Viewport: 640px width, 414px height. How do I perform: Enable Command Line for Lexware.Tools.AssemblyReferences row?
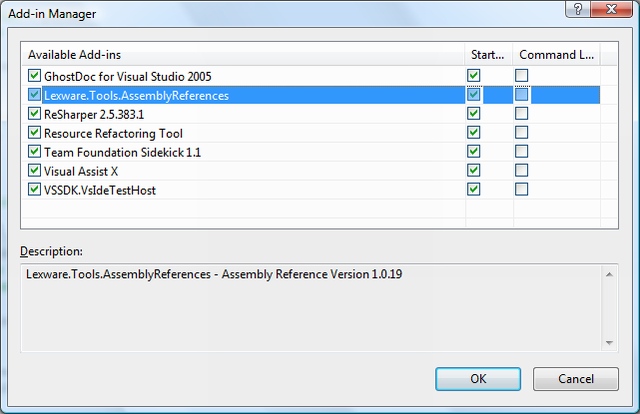click(x=522, y=95)
